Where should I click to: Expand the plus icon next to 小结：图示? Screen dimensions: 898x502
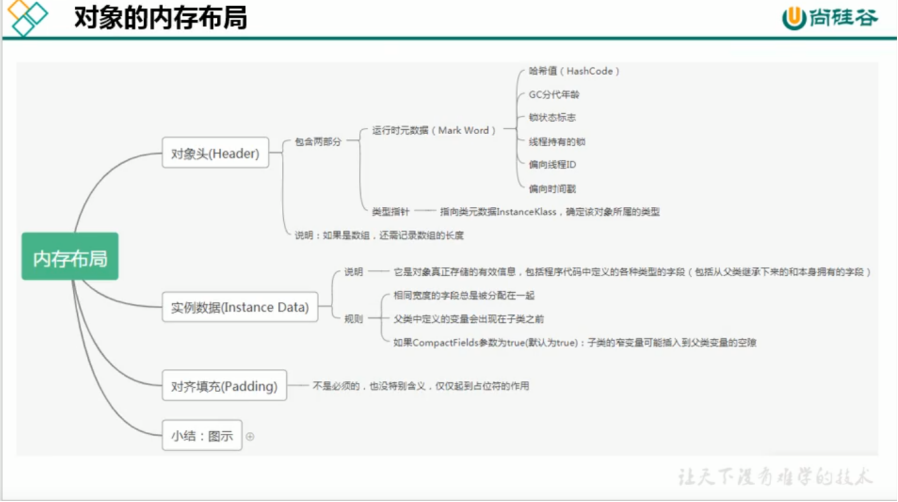[250, 437]
